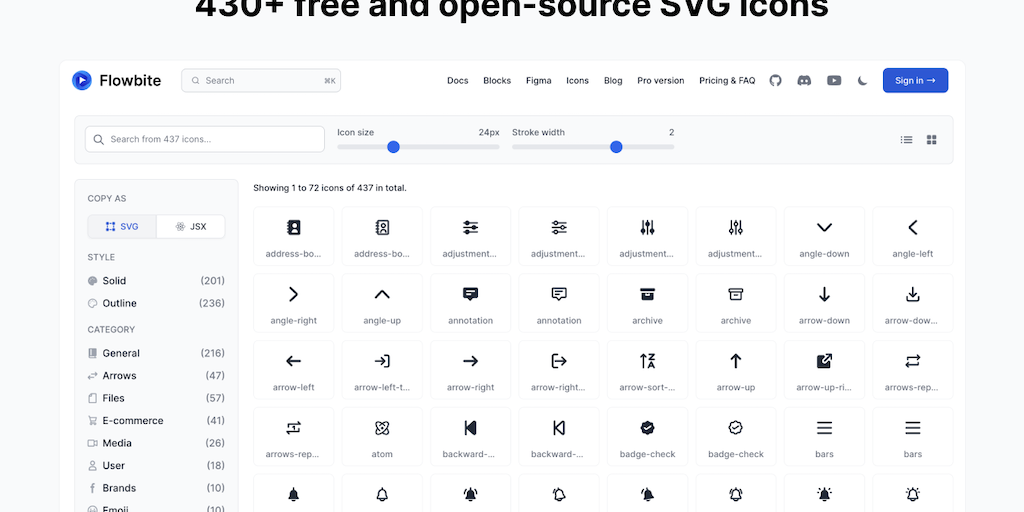Choose the outline adjustments-vertical icon
The height and width of the screenshot is (512, 1024).
736,236
